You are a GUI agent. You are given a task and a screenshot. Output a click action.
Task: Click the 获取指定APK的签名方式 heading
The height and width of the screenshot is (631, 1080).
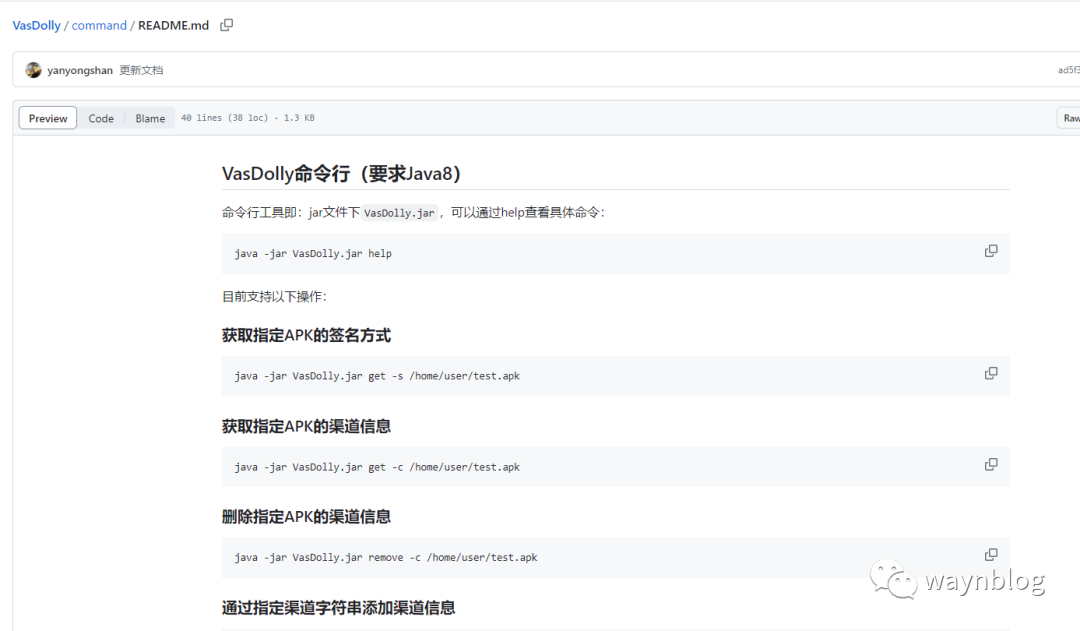pos(306,335)
